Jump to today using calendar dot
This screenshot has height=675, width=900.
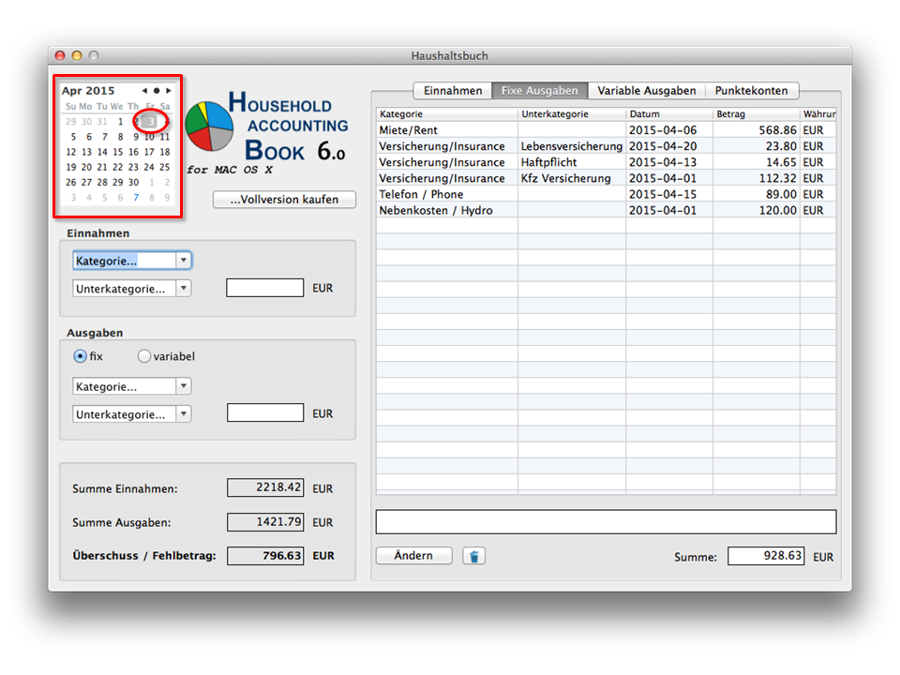coord(156,91)
